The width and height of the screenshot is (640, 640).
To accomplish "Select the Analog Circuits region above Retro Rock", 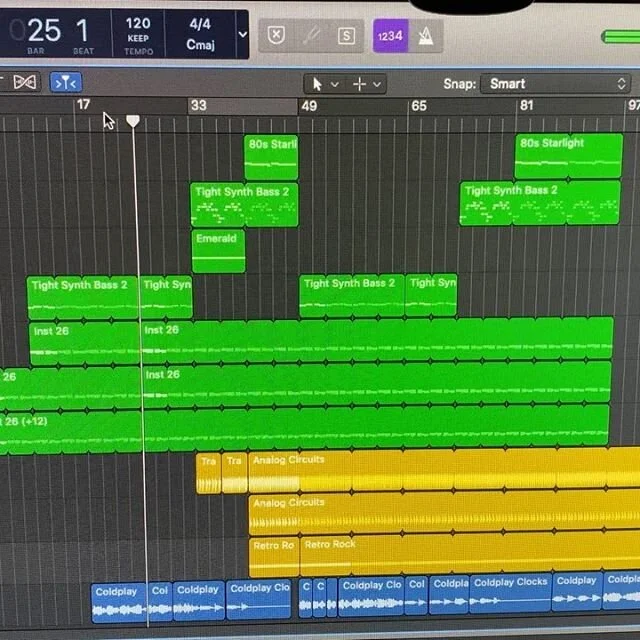I will pos(444,514).
